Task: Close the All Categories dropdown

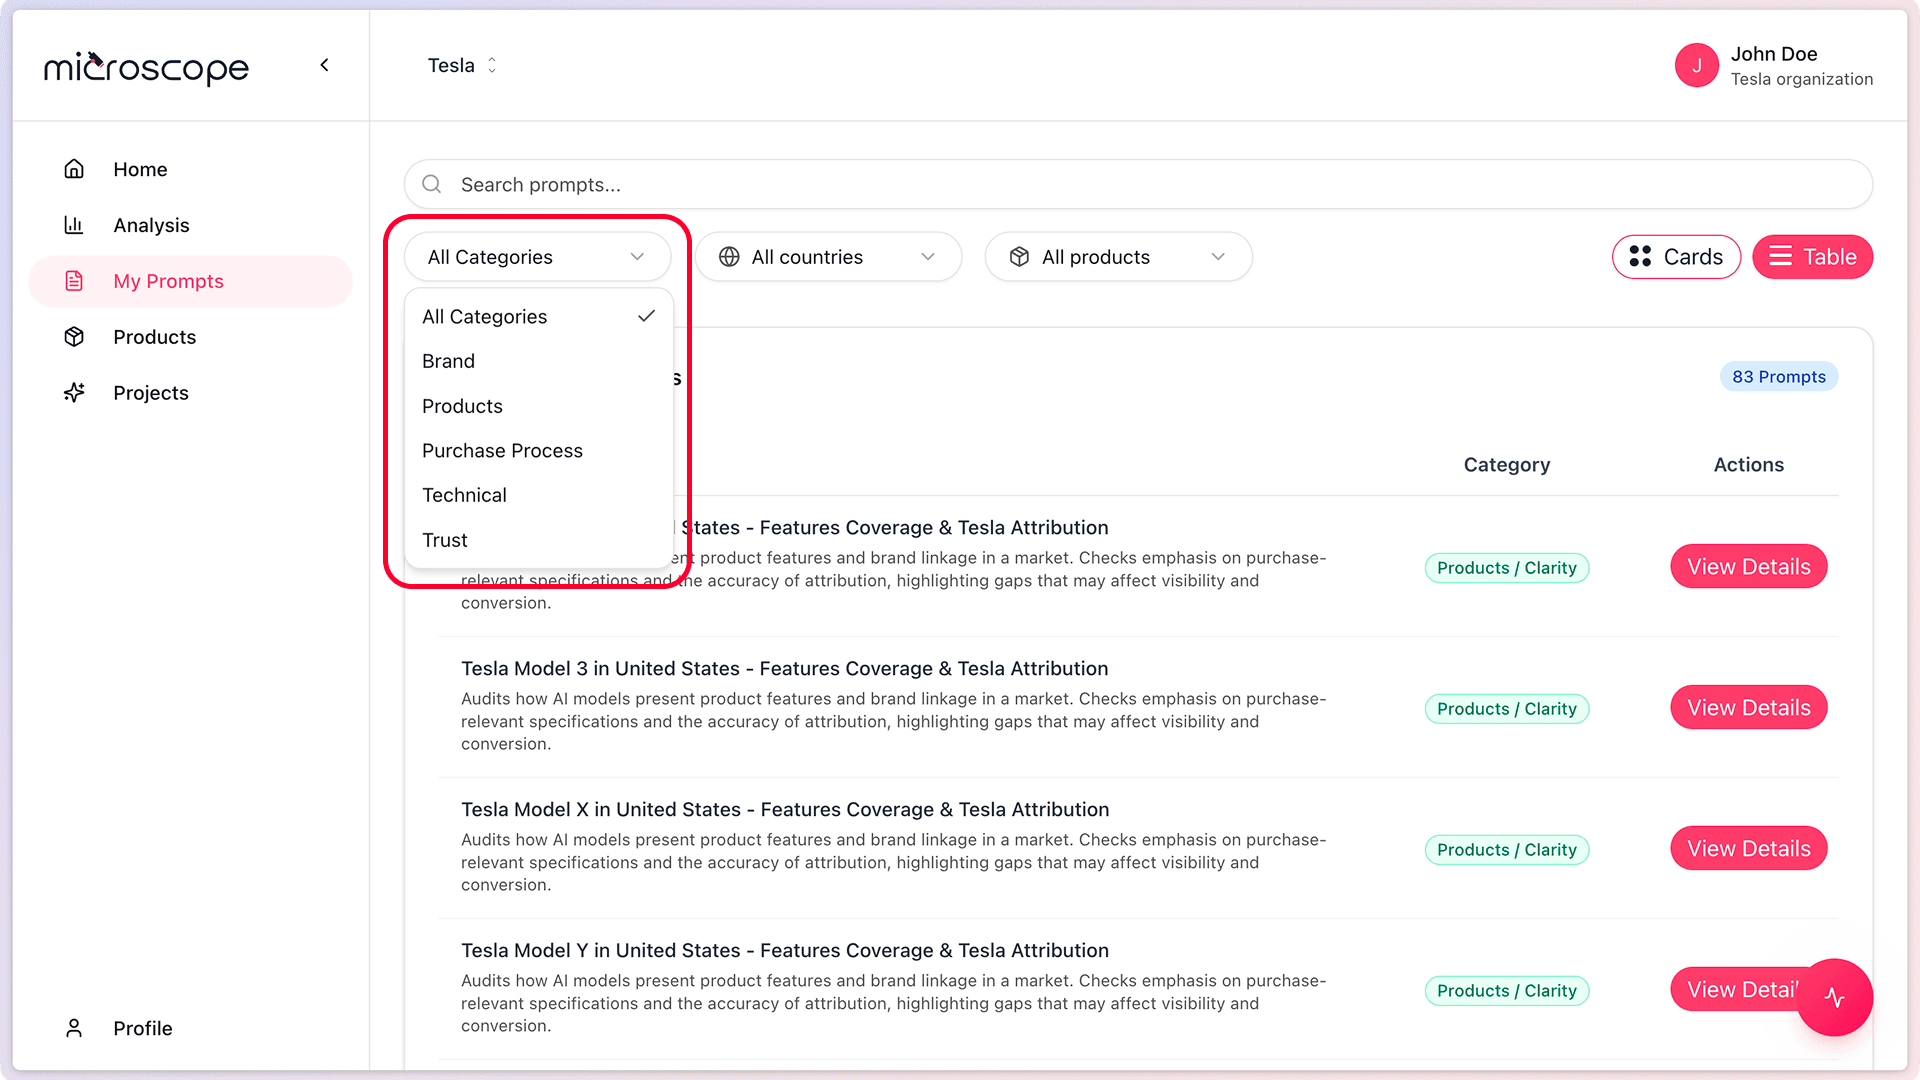Action: pyautogui.click(x=538, y=257)
